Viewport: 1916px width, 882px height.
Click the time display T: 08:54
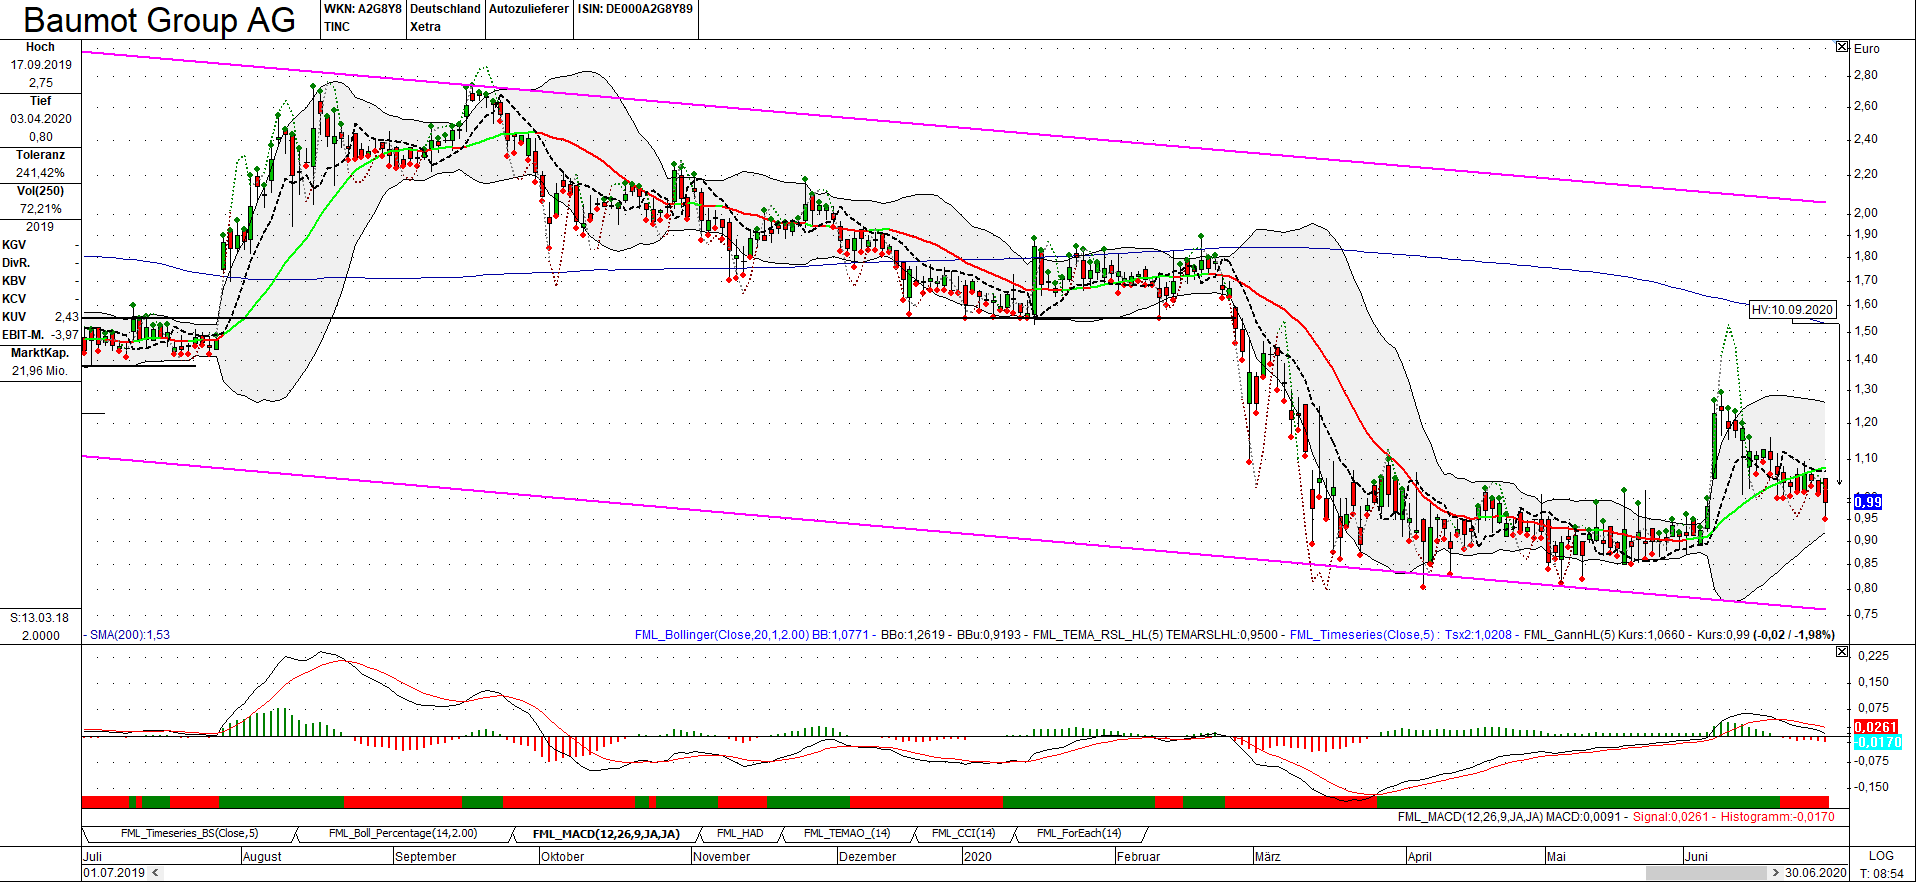pos(1881,873)
